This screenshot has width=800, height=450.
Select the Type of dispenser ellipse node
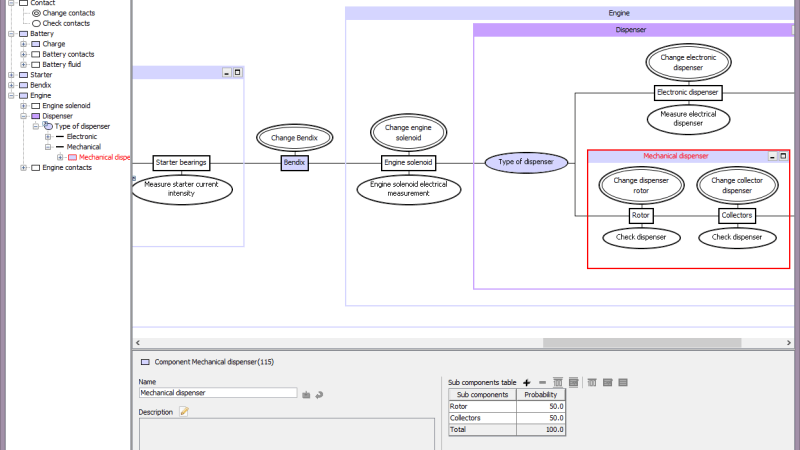[526, 162]
